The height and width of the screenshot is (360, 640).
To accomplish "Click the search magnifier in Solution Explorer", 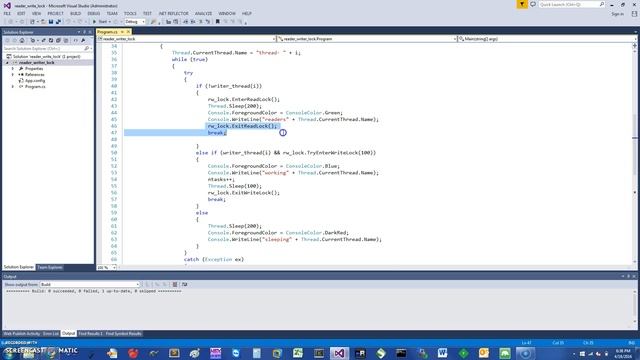I will (87, 49).
